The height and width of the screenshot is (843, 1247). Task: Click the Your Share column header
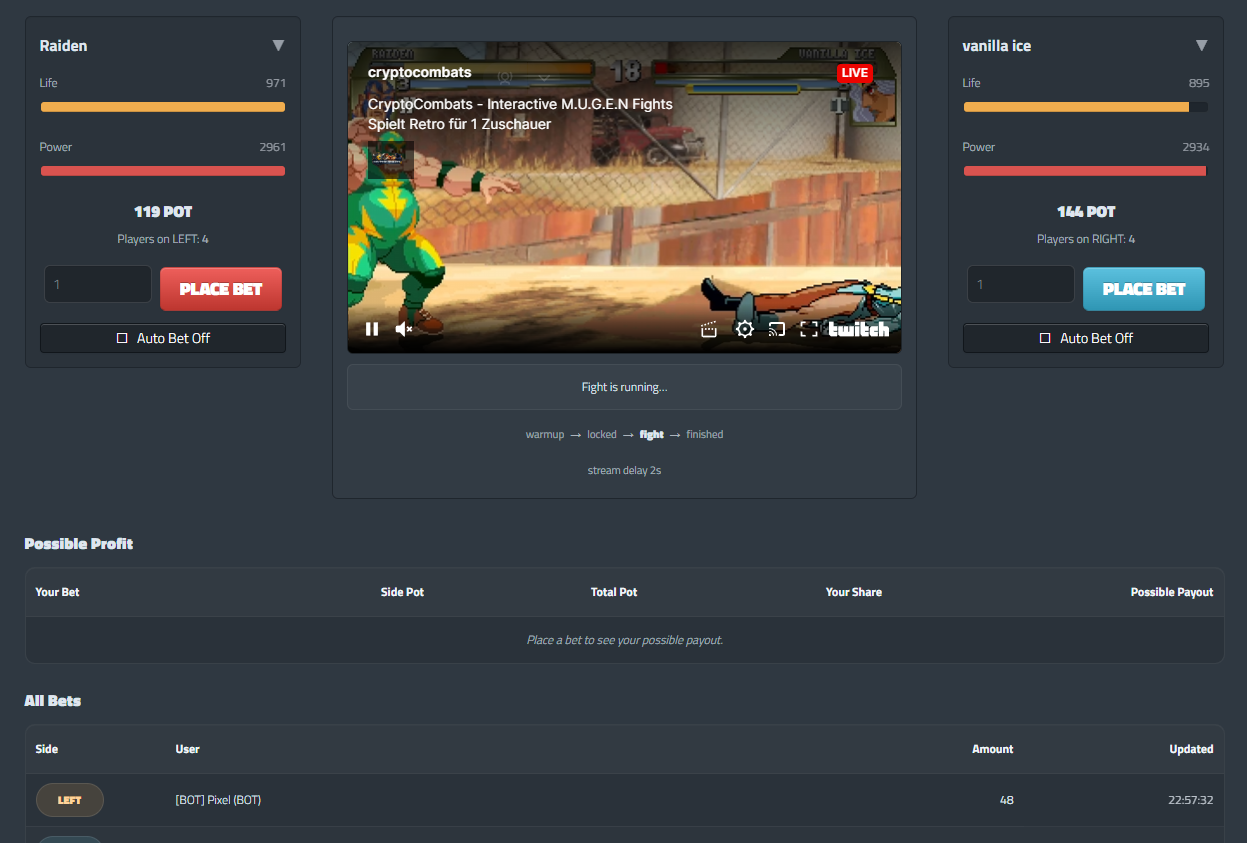(x=854, y=592)
